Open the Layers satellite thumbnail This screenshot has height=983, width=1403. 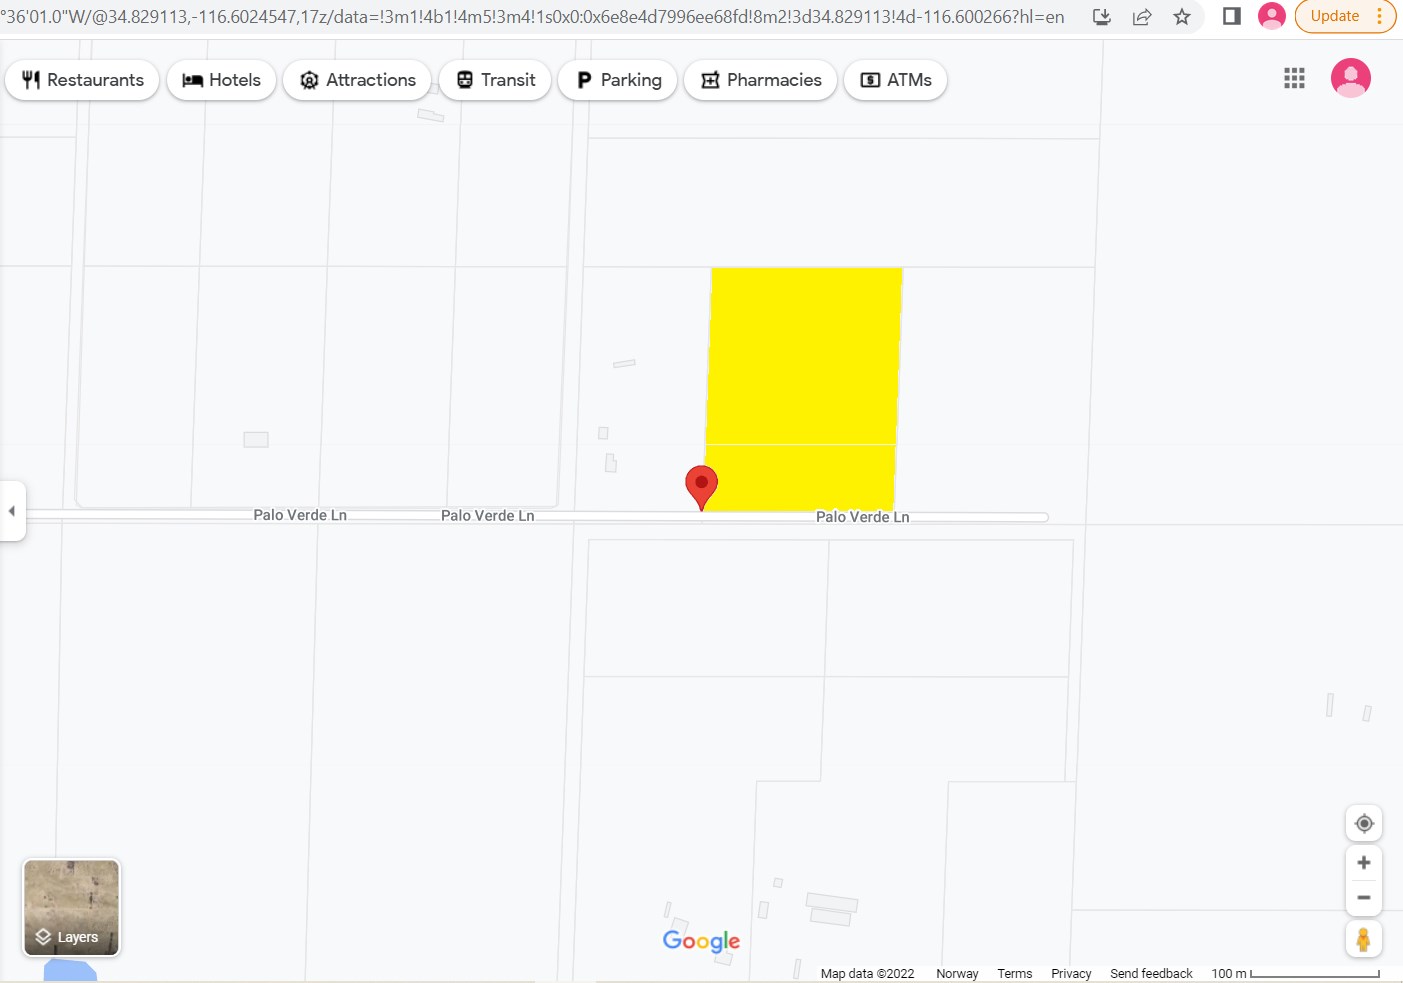(71, 908)
